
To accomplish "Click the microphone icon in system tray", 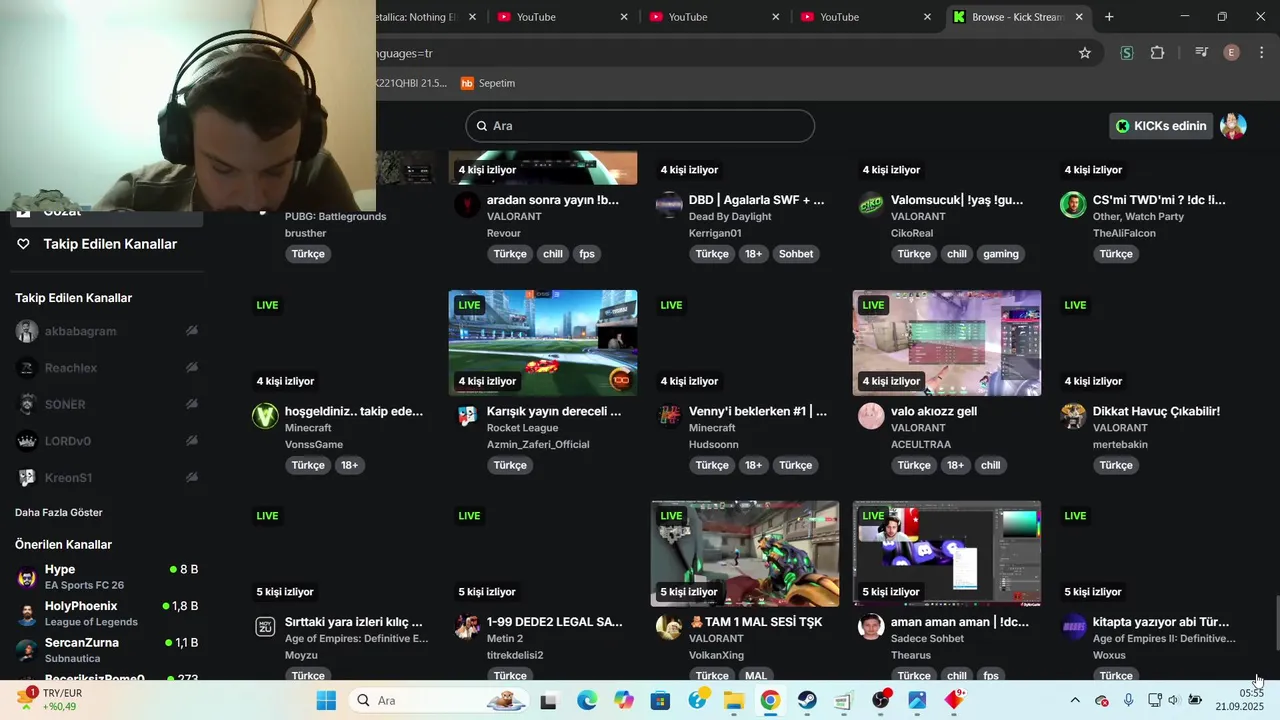I will [1128, 700].
